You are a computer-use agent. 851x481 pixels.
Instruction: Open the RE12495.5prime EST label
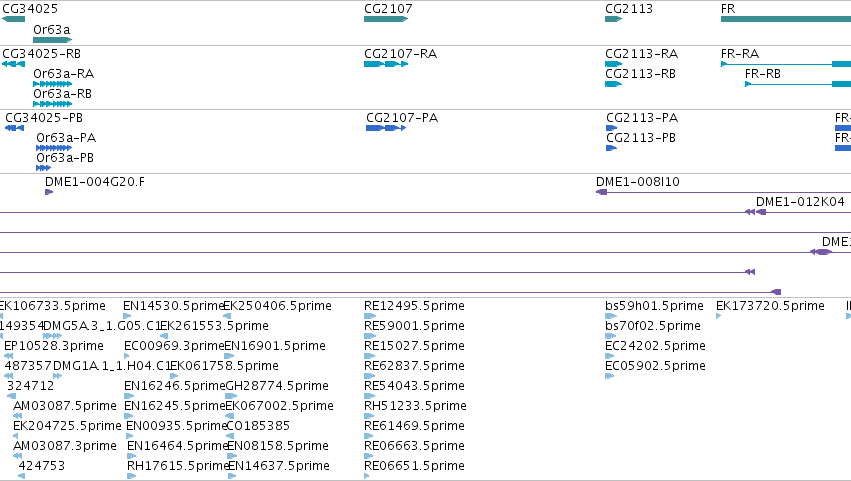click(414, 306)
